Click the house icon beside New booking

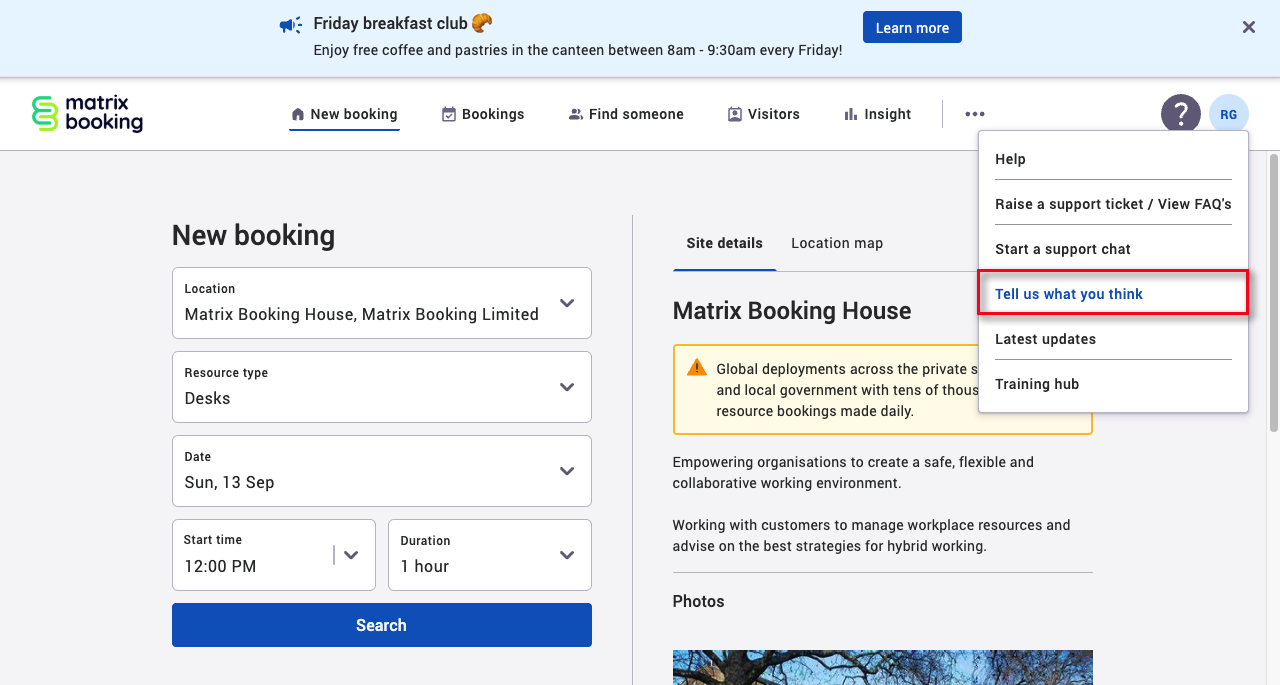click(297, 114)
